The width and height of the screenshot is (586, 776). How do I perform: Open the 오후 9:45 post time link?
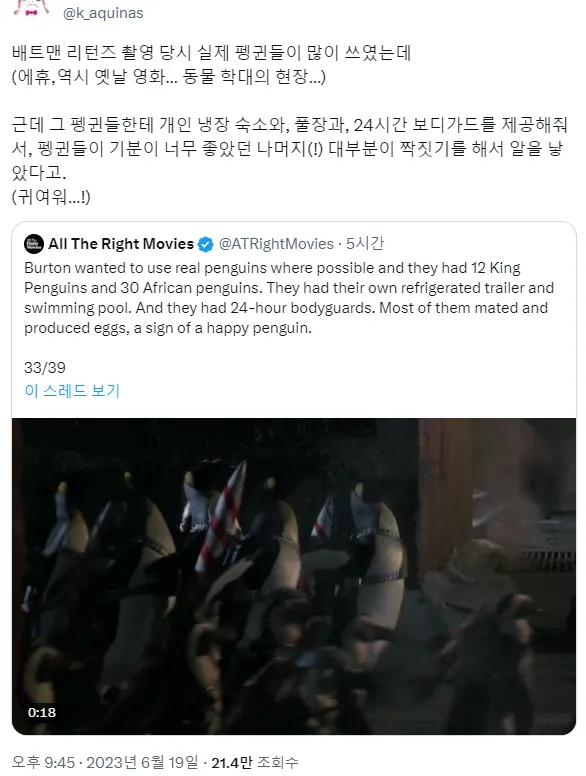43,763
